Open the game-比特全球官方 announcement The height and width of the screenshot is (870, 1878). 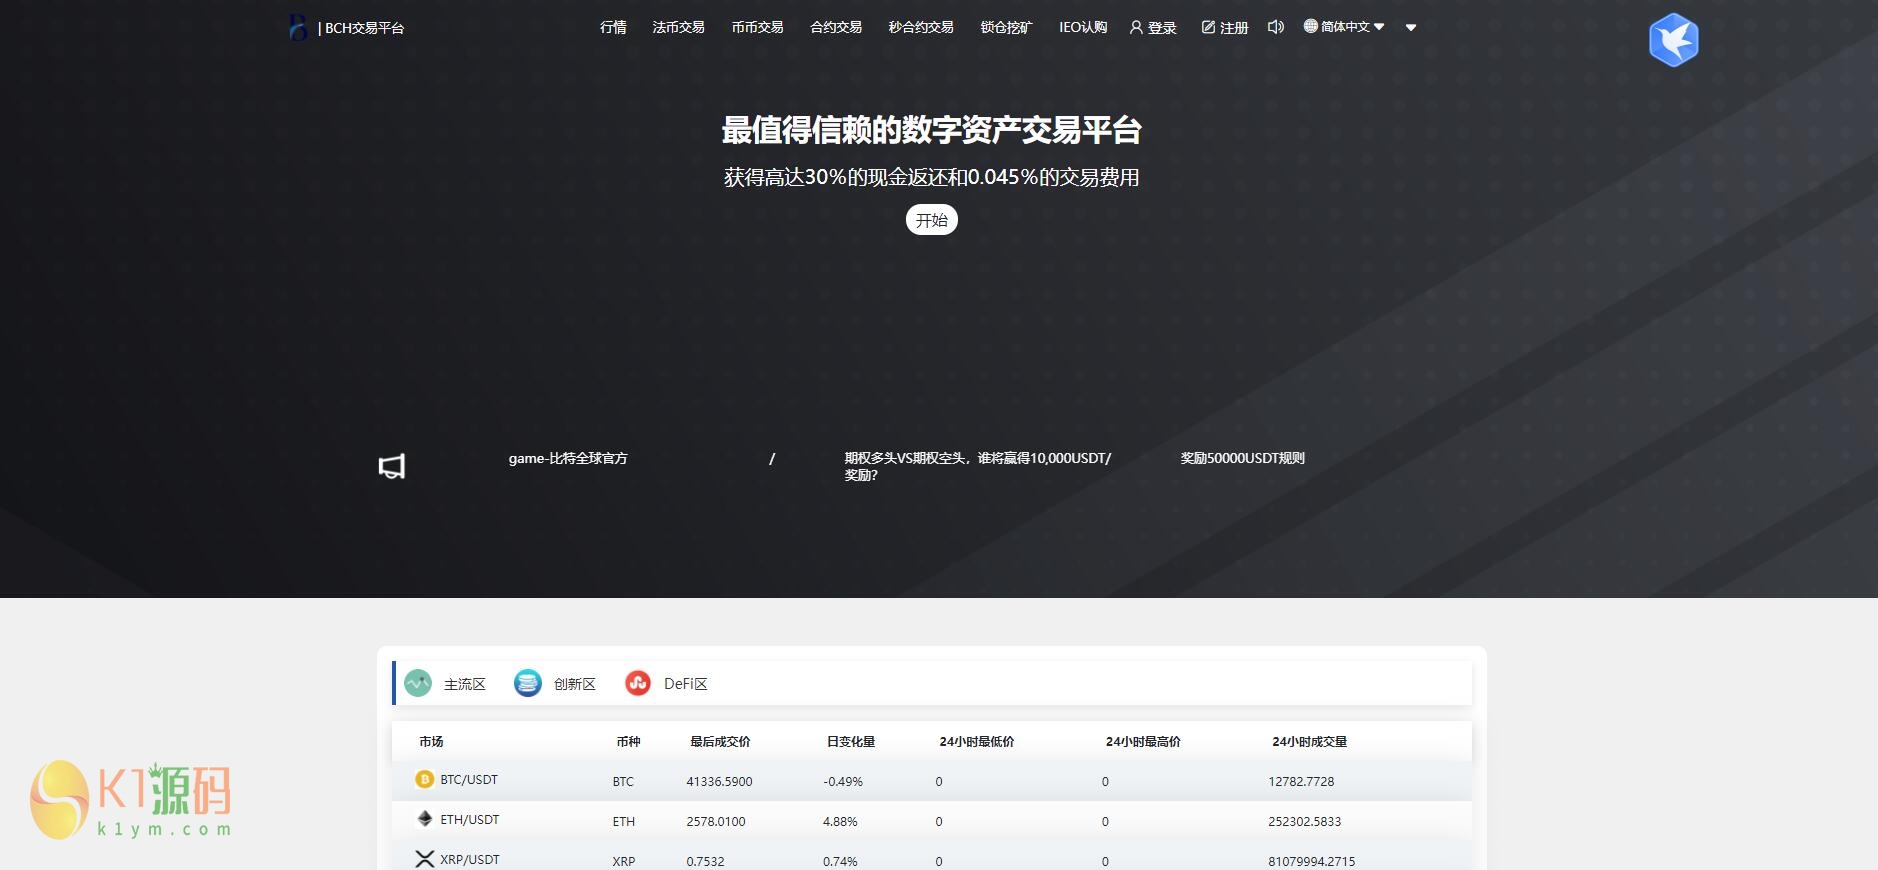tap(568, 458)
